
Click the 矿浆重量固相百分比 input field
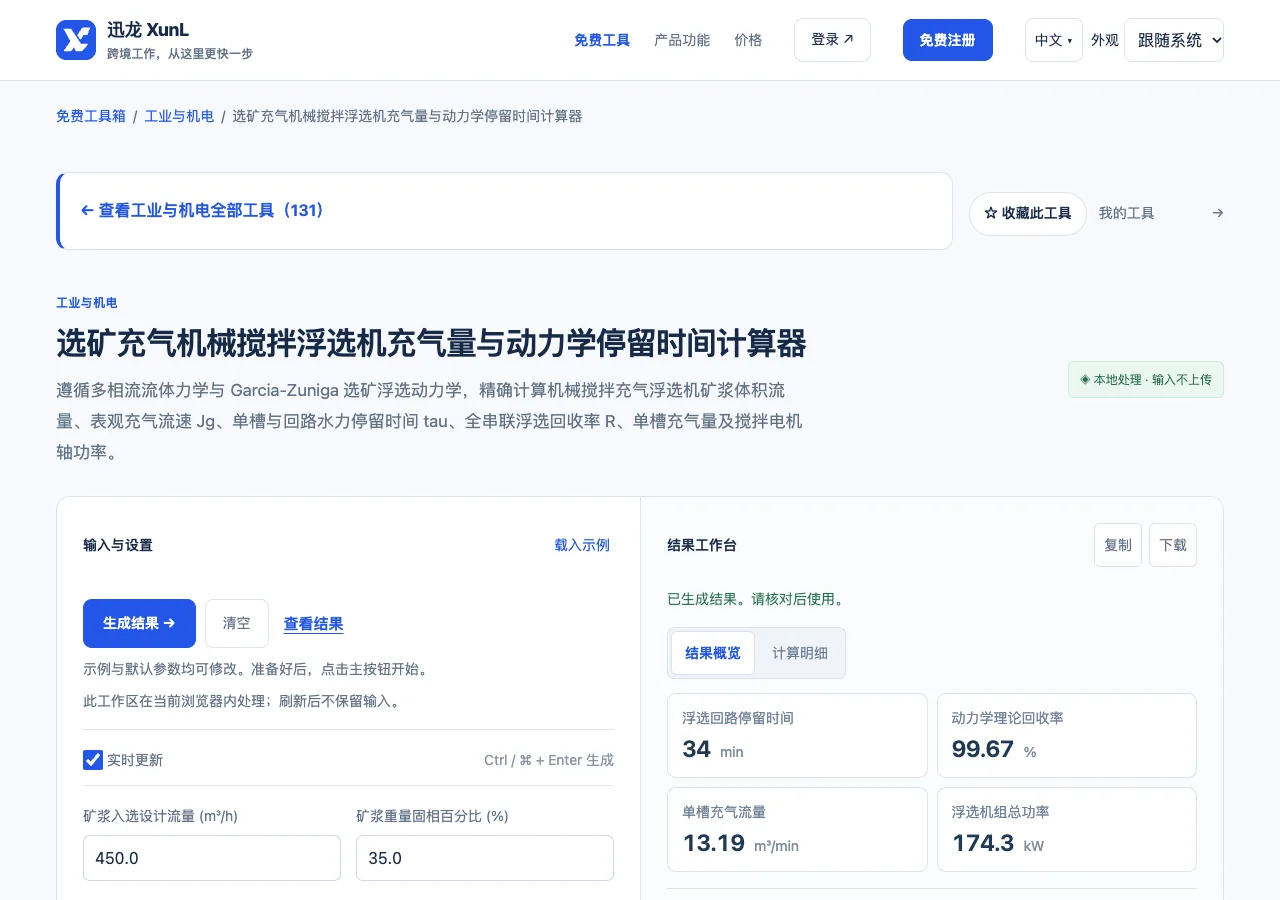tap(485, 858)
